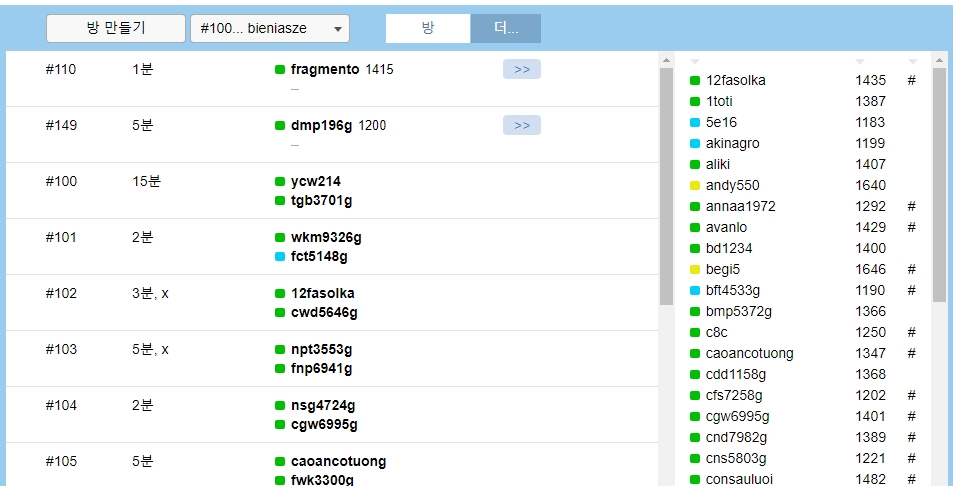Viewport: 953px width, 486px height.
Task: Click the green status icon beside cdd1158g
Action: (x=695, y=375)
